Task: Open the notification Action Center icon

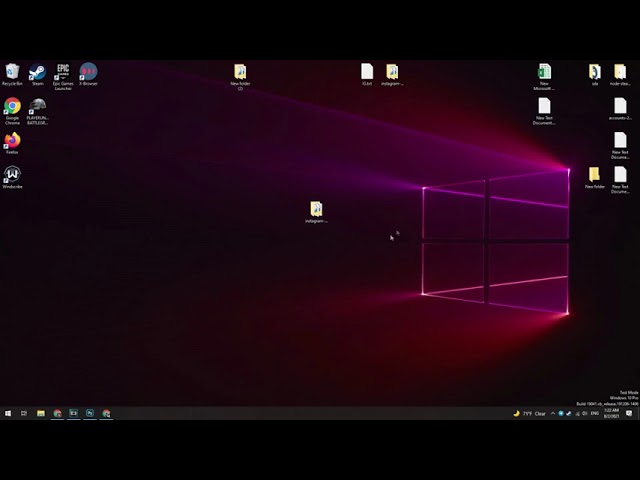Action: pyautogui.click(x=629, y=413)
